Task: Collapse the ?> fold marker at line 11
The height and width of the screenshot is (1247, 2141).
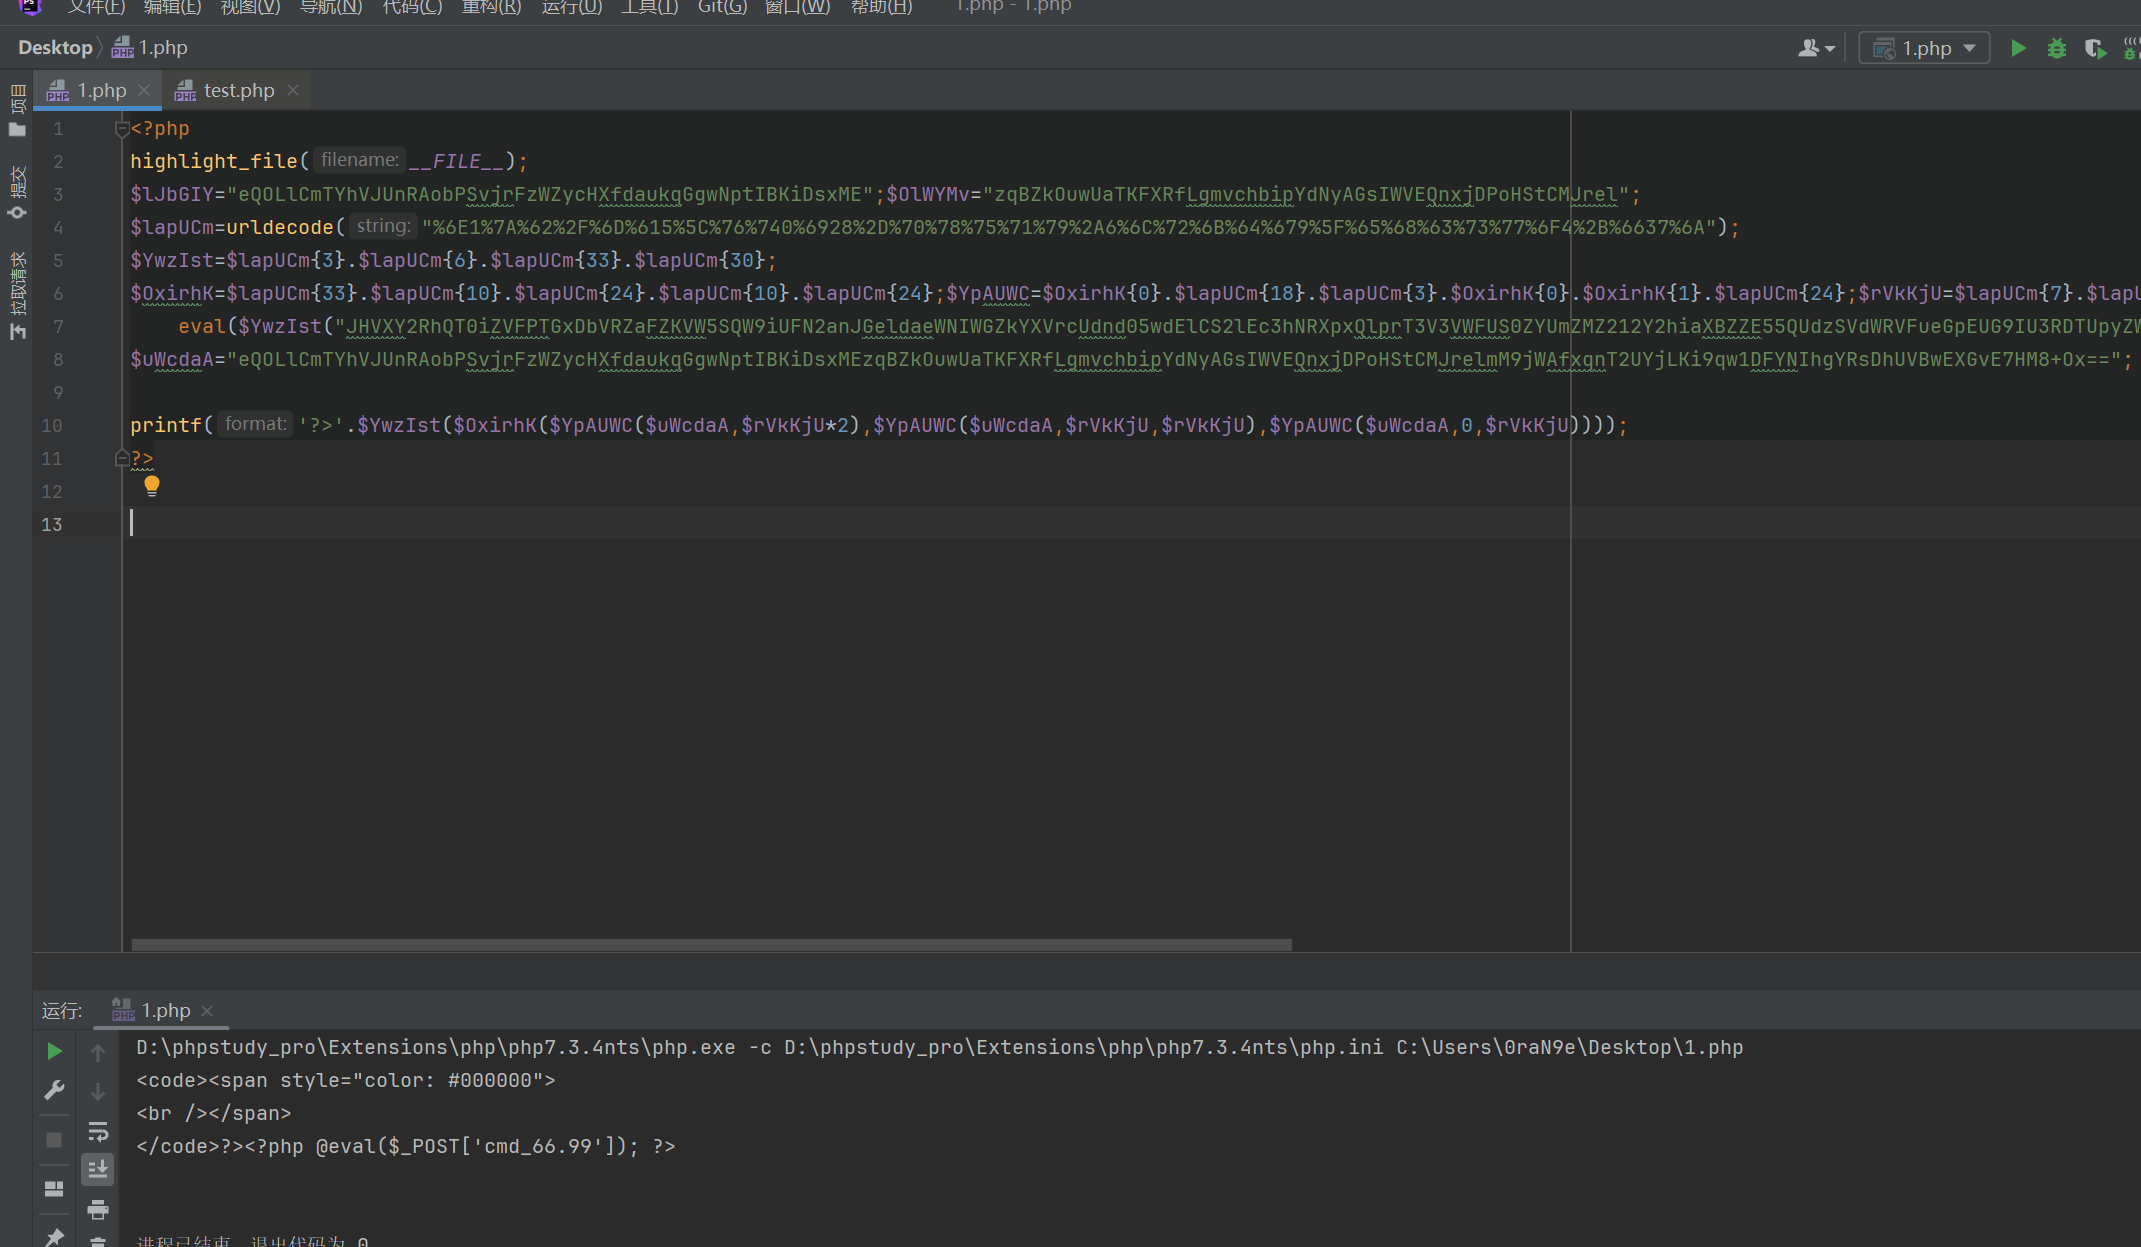Action: pos(122,459)
